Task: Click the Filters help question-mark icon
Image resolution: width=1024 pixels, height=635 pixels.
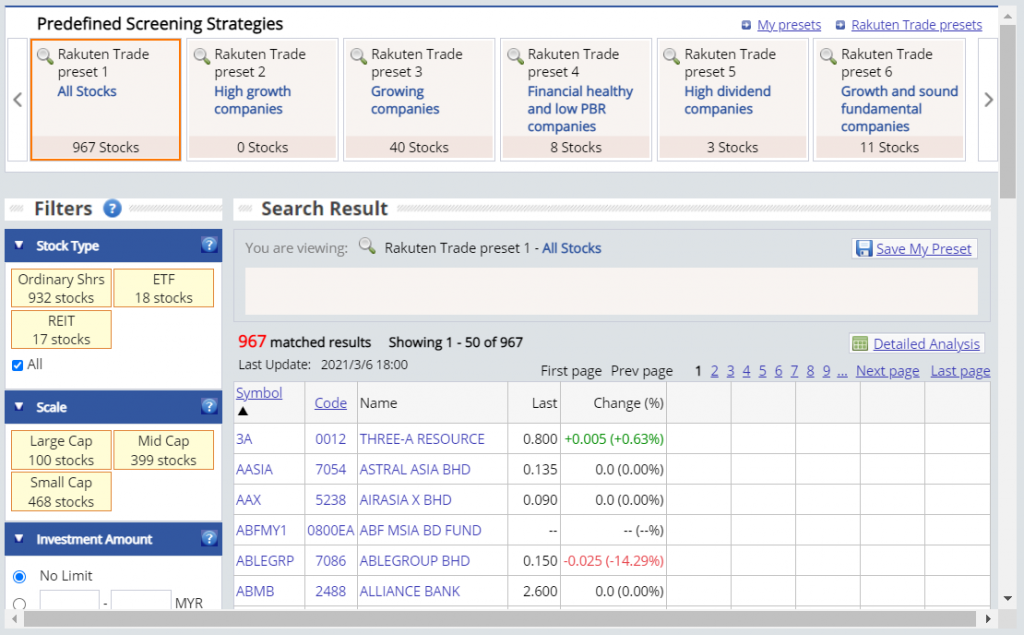Action: pyautogui.click(x=112, y=208)
